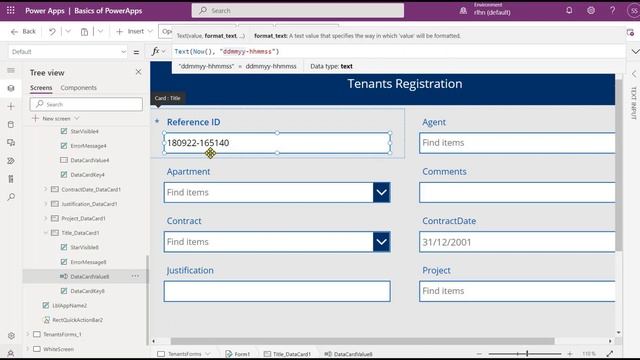This screenshot has height=360, width=640.
Task: Click the ContractDate field 31/12/2001
Action: 517,242
